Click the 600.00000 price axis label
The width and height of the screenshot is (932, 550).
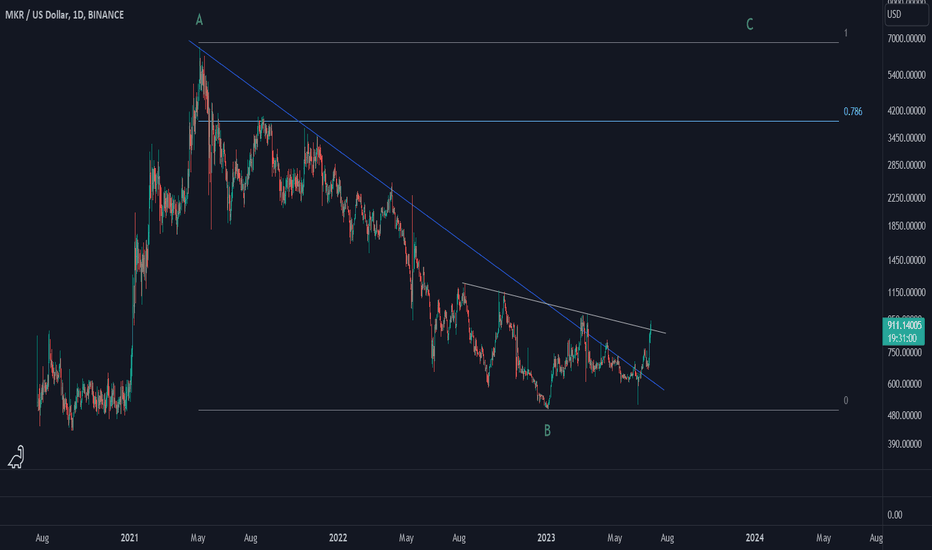coord(907,384)
